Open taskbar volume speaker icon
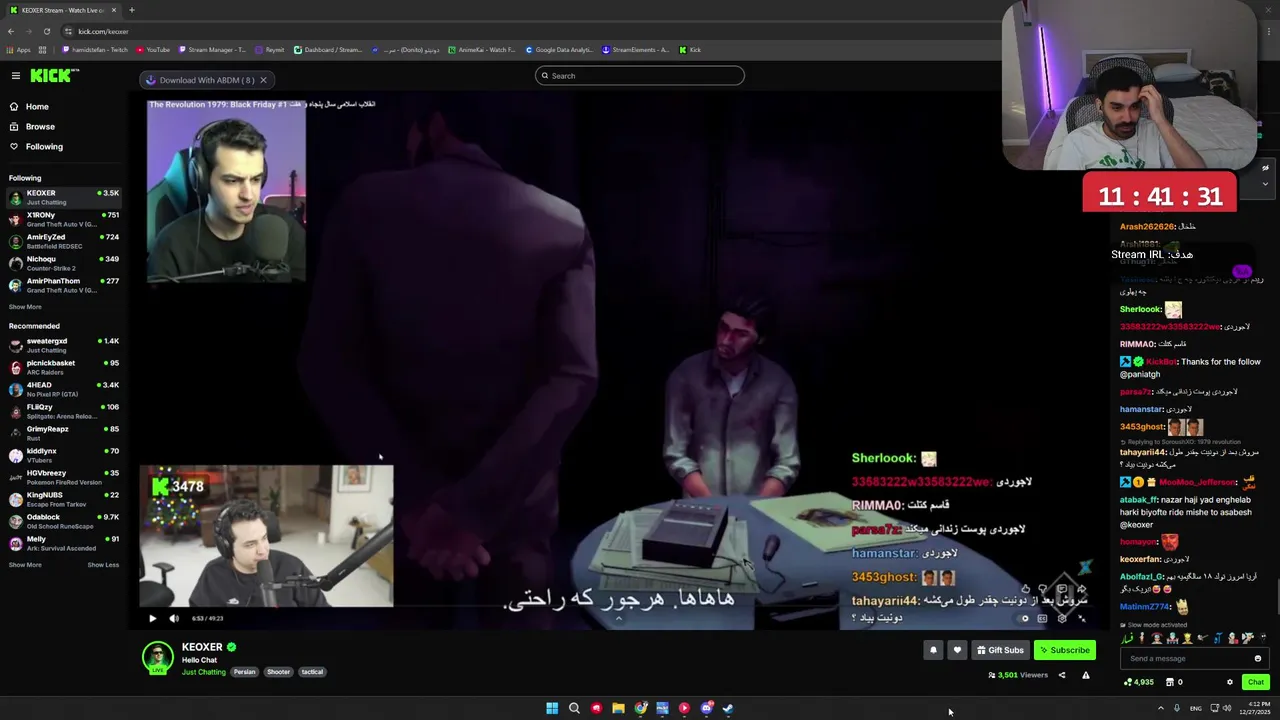Viewport: 1280px width, 720px height. 1227,708
